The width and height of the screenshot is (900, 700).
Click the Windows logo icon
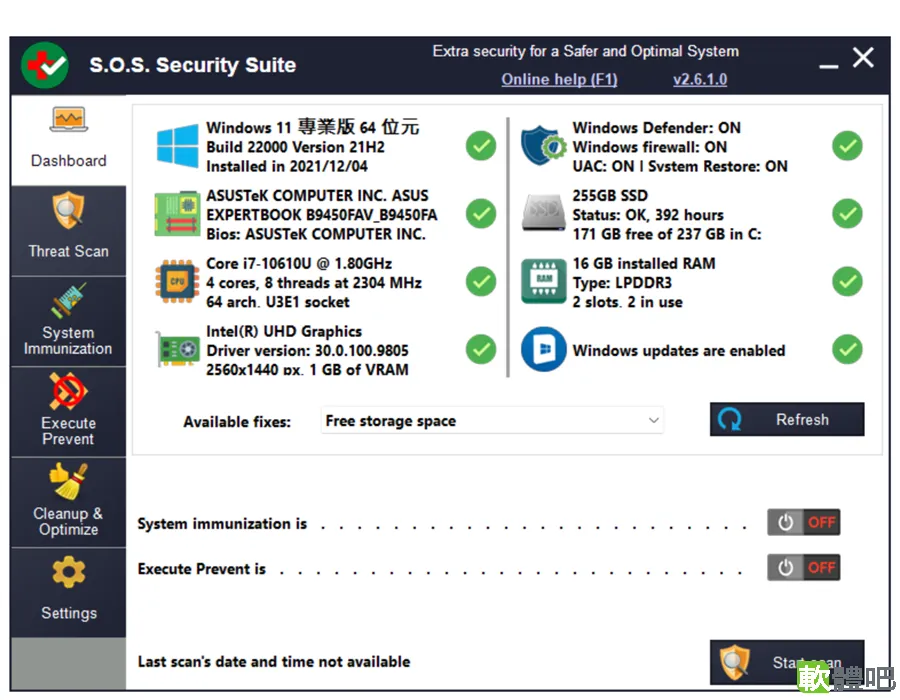(177, 146)
